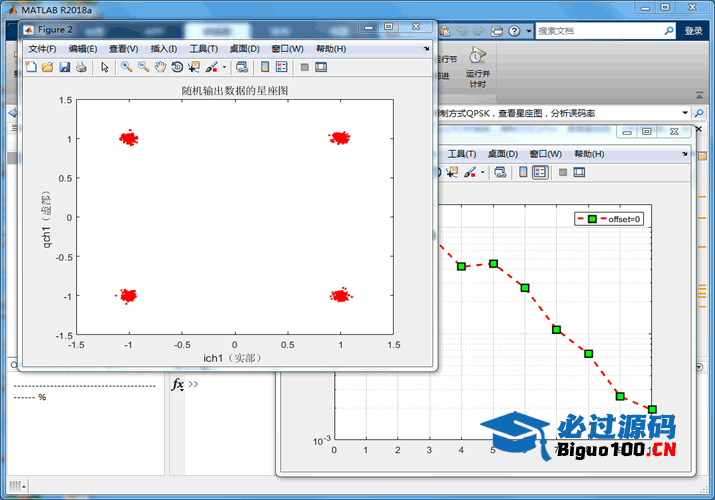
Task: Click 运行节 Run Section button
Action: (x=447, y=59)
